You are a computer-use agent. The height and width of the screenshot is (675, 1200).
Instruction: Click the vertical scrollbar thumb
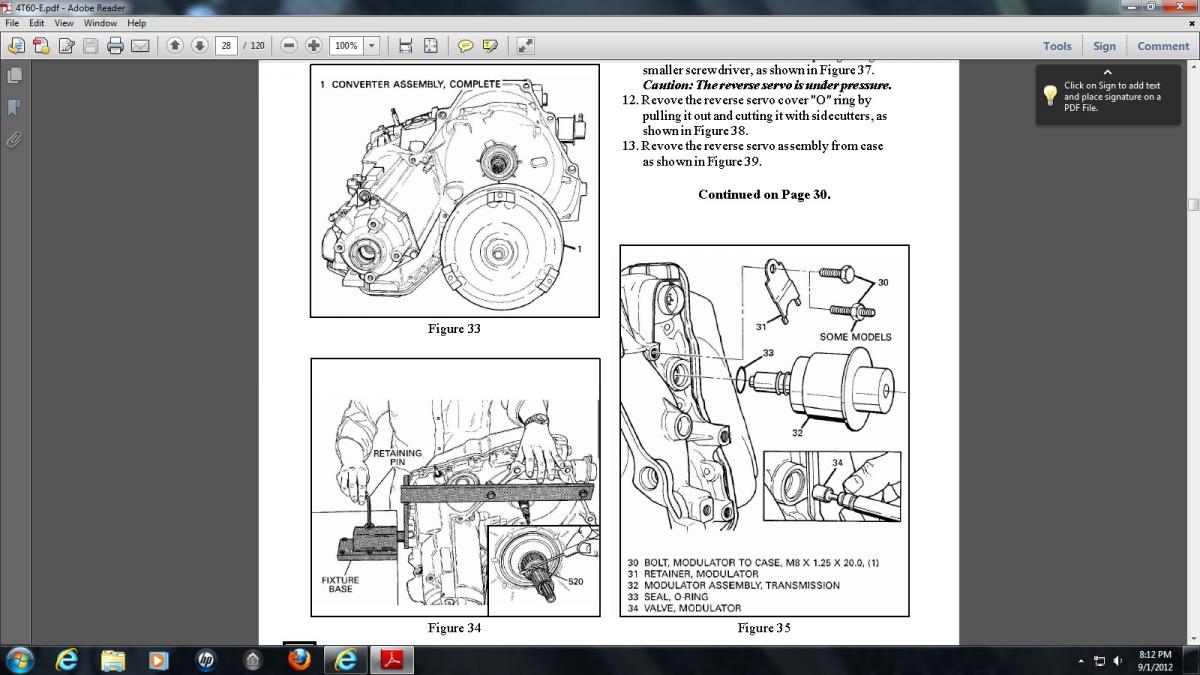pyautogui.click(x=1193, y=205)
